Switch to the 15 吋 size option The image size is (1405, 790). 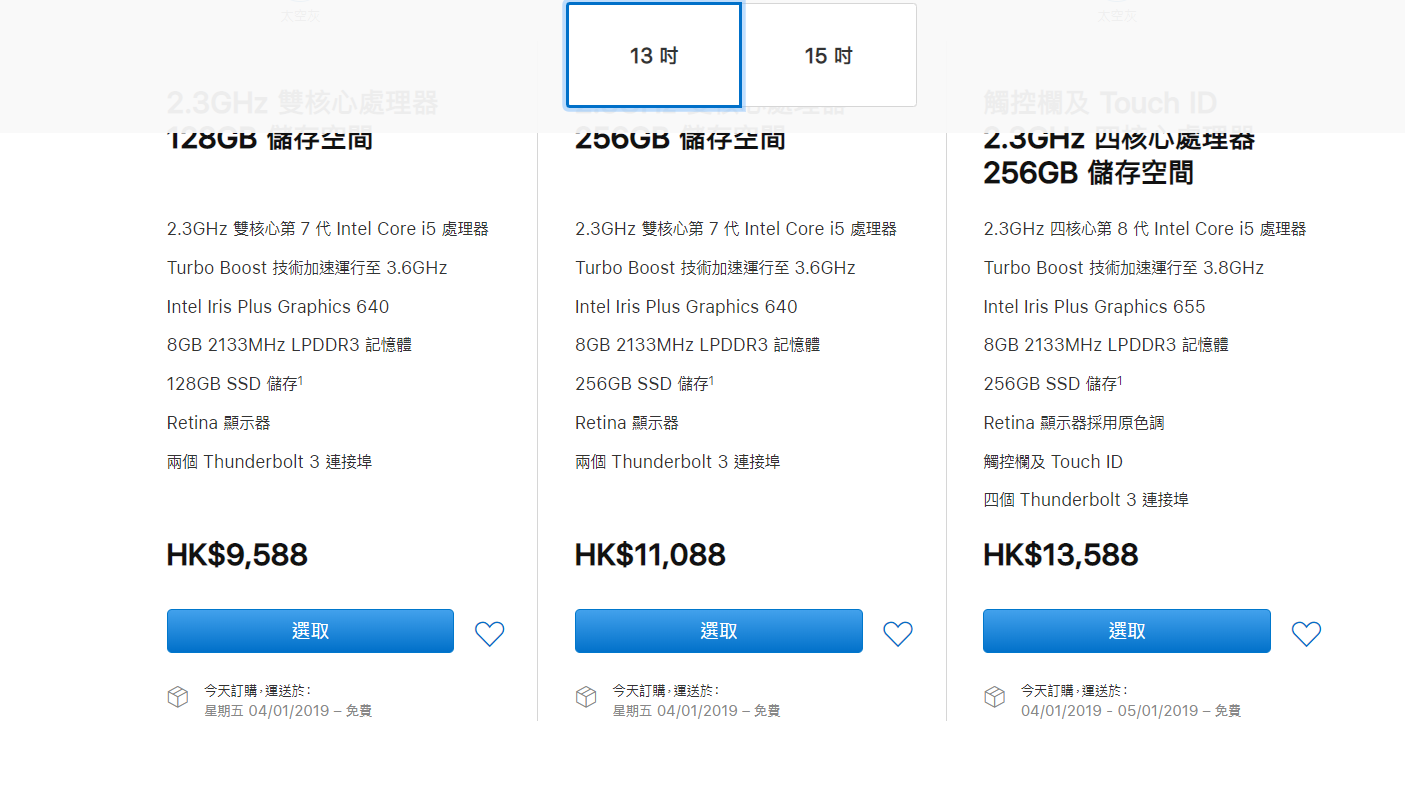point(829,55)
